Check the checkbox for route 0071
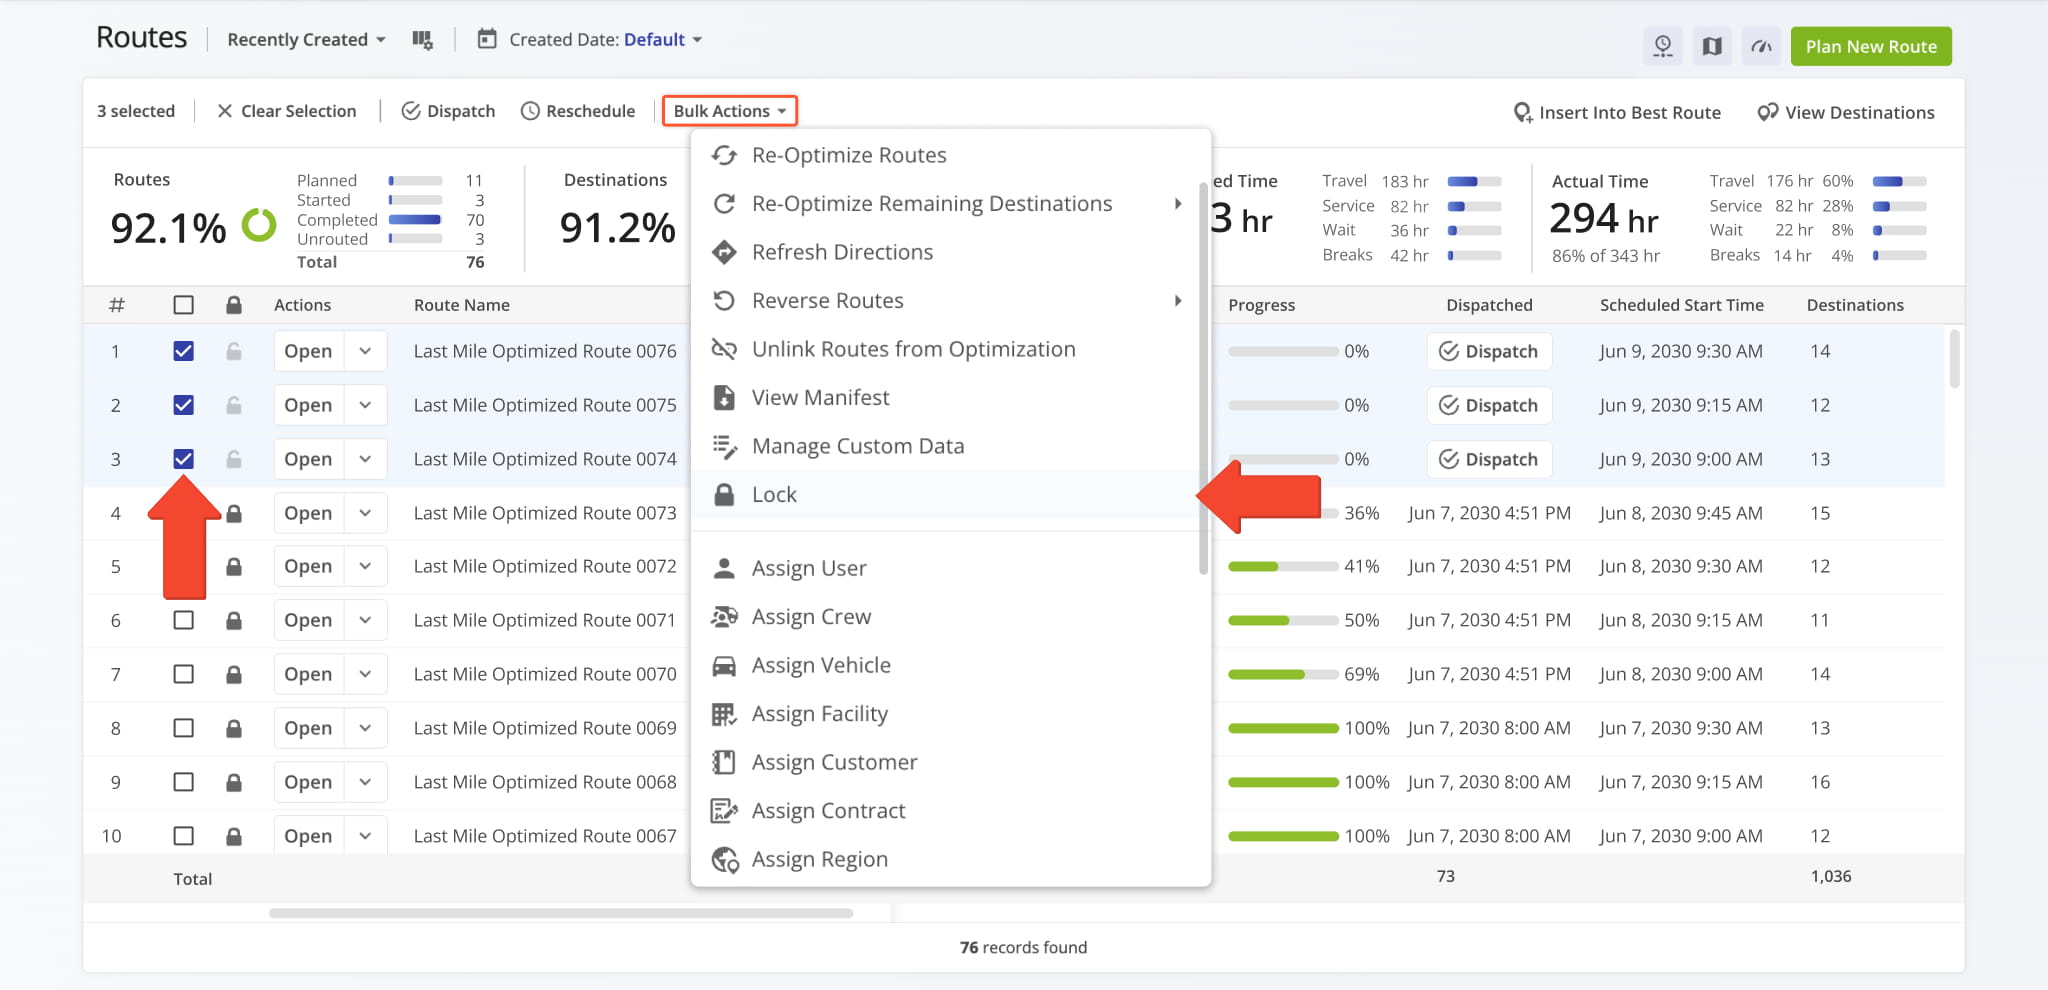 point(183,620)
